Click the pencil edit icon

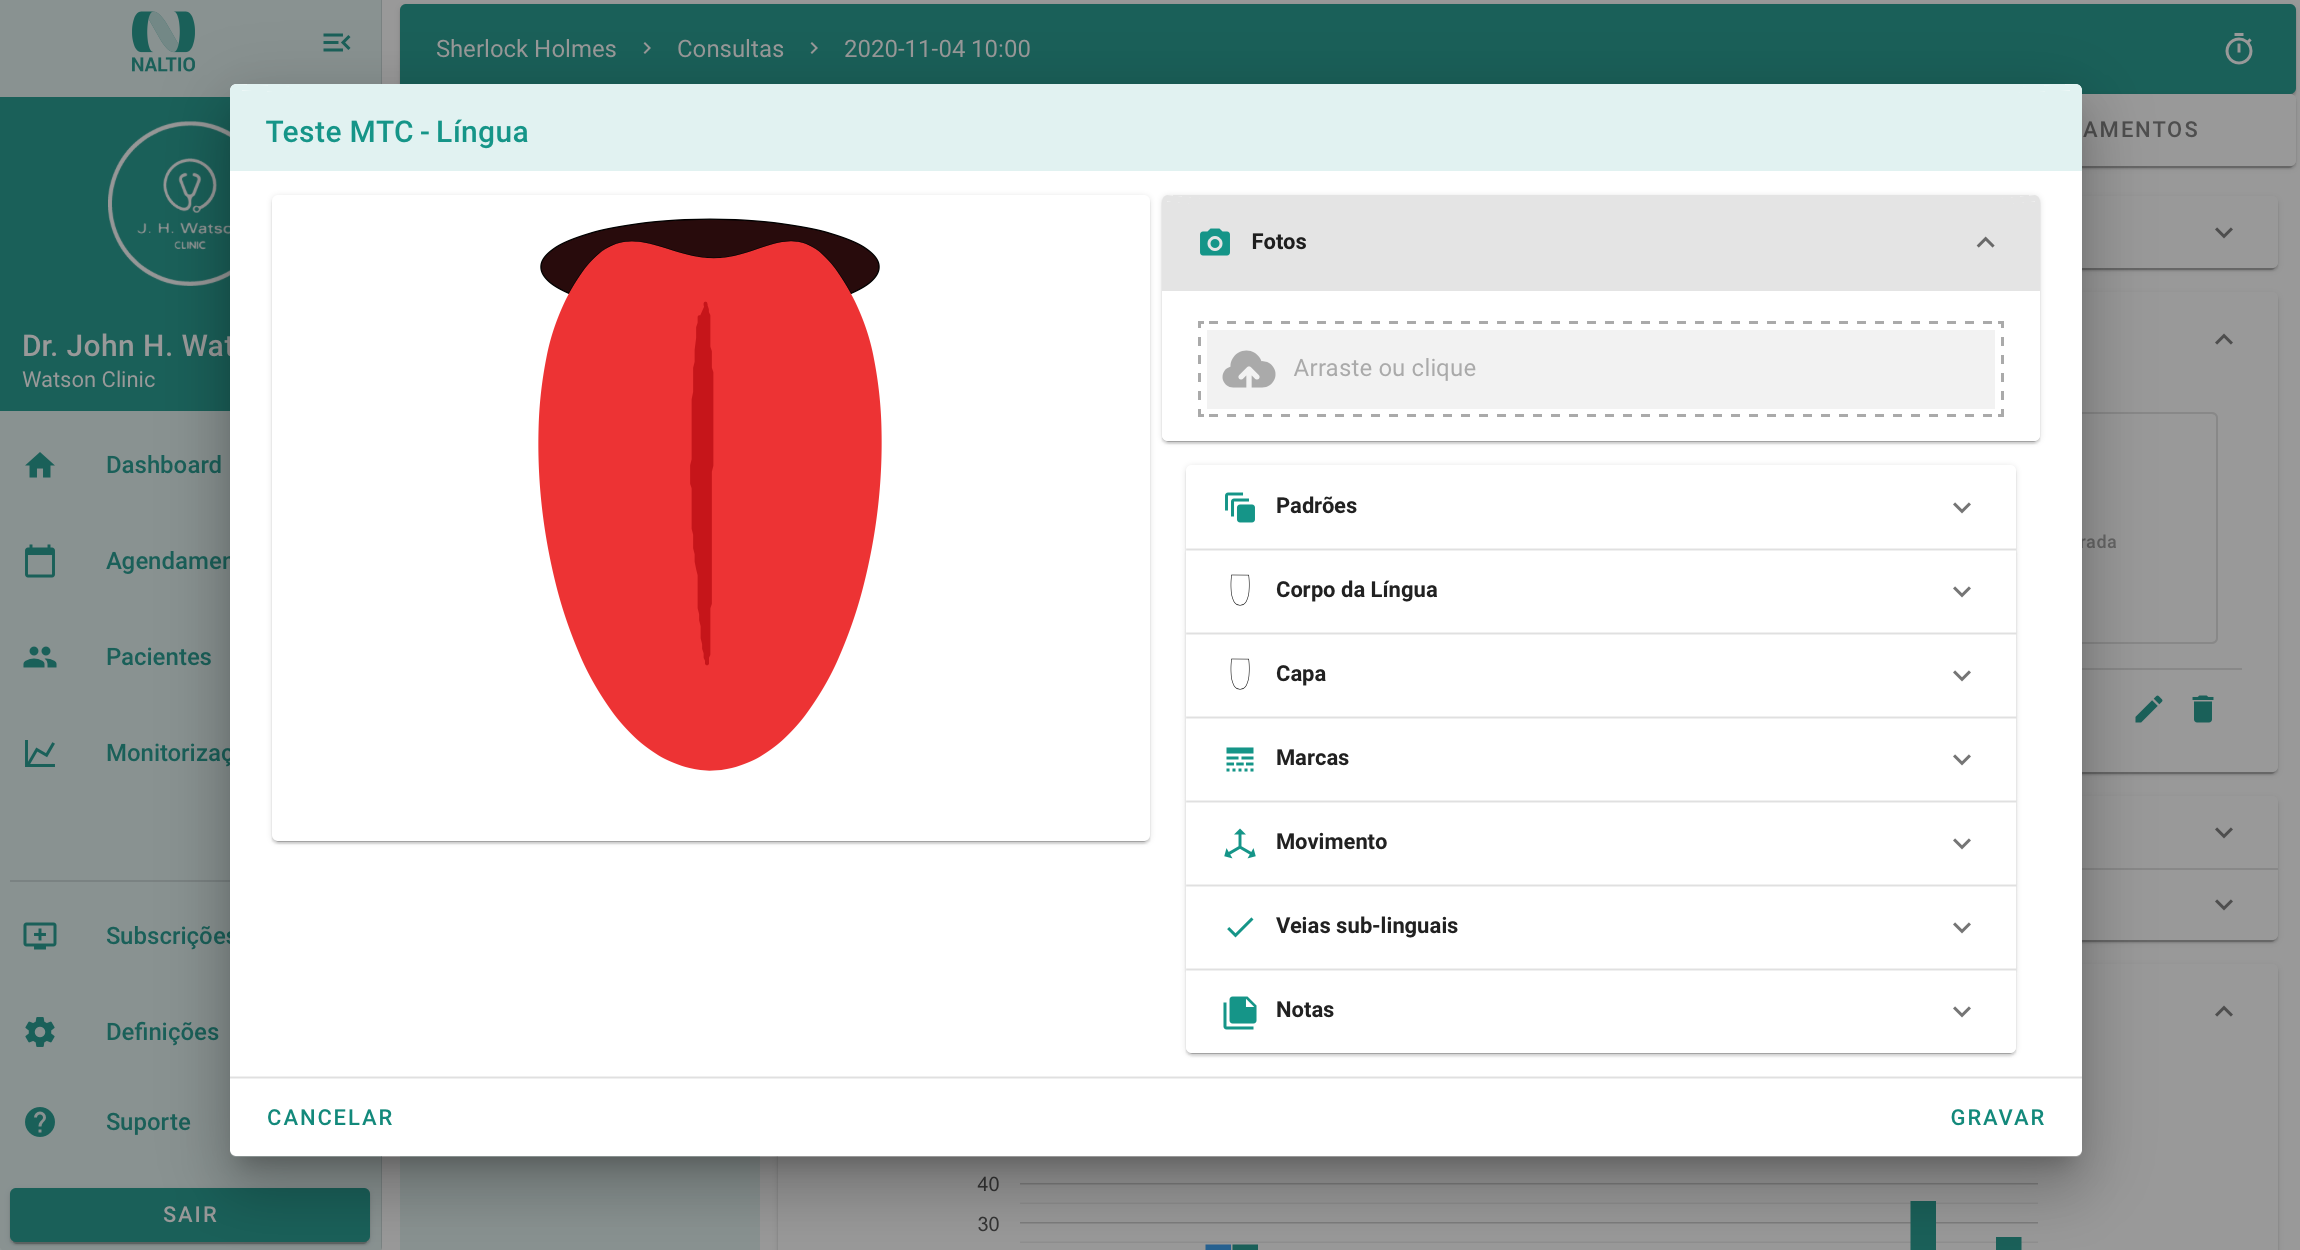coord(2148,709)
